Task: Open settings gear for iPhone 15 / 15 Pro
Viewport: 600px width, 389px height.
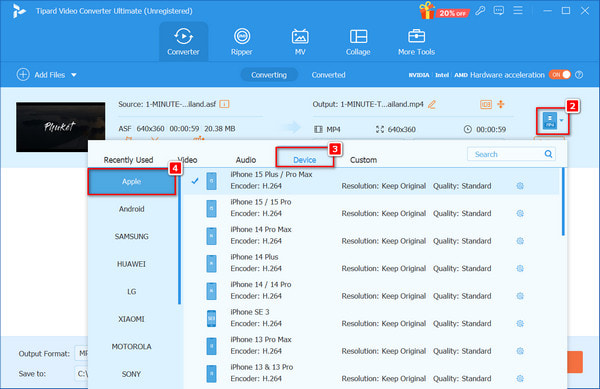Action: pos(520,213)
